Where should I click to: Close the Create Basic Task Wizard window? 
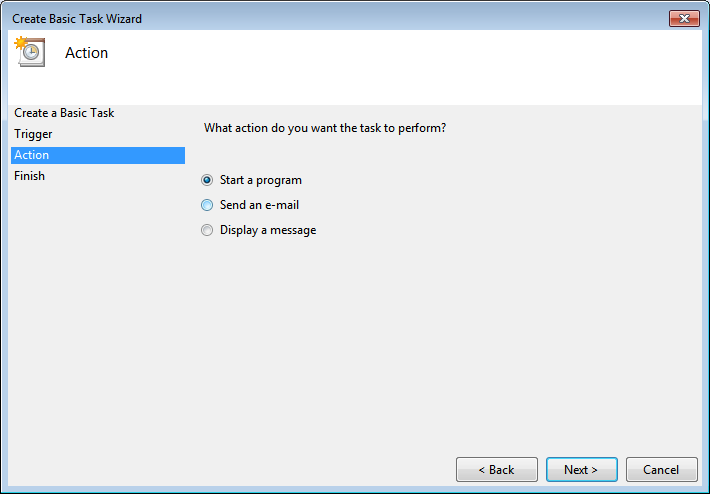point(685,18)
